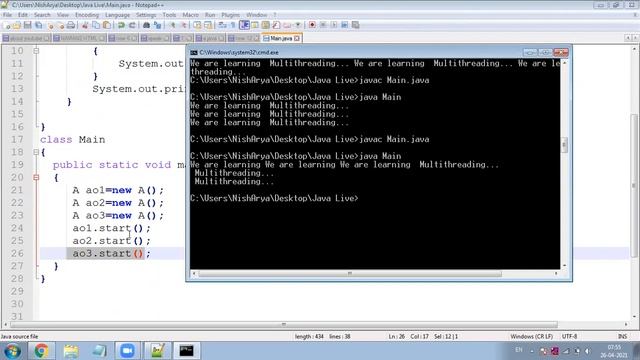Click cmd window horizontal scrollbar thumb

350,274
